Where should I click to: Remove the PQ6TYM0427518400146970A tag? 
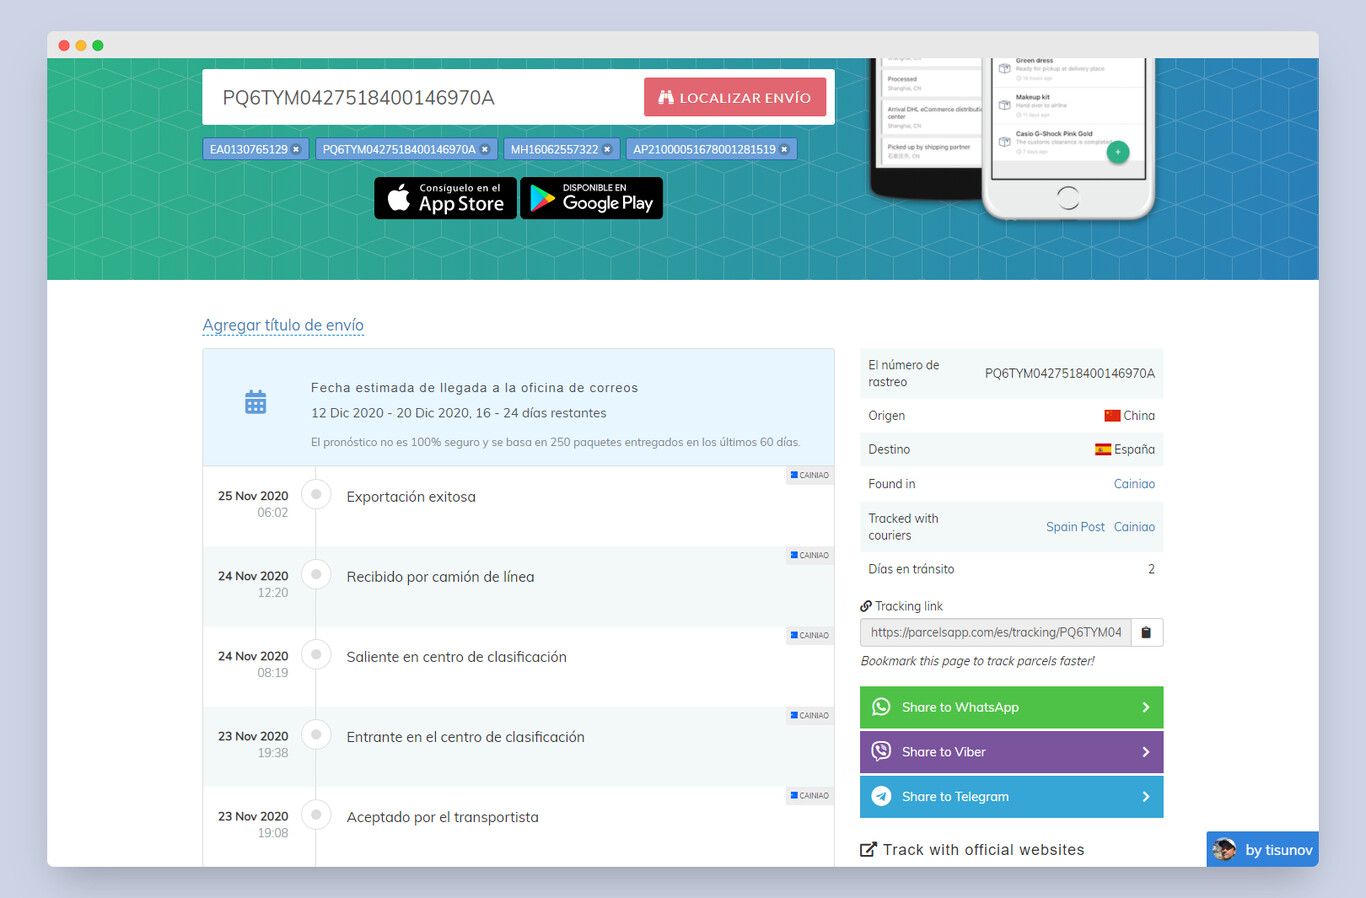point(485,150)
